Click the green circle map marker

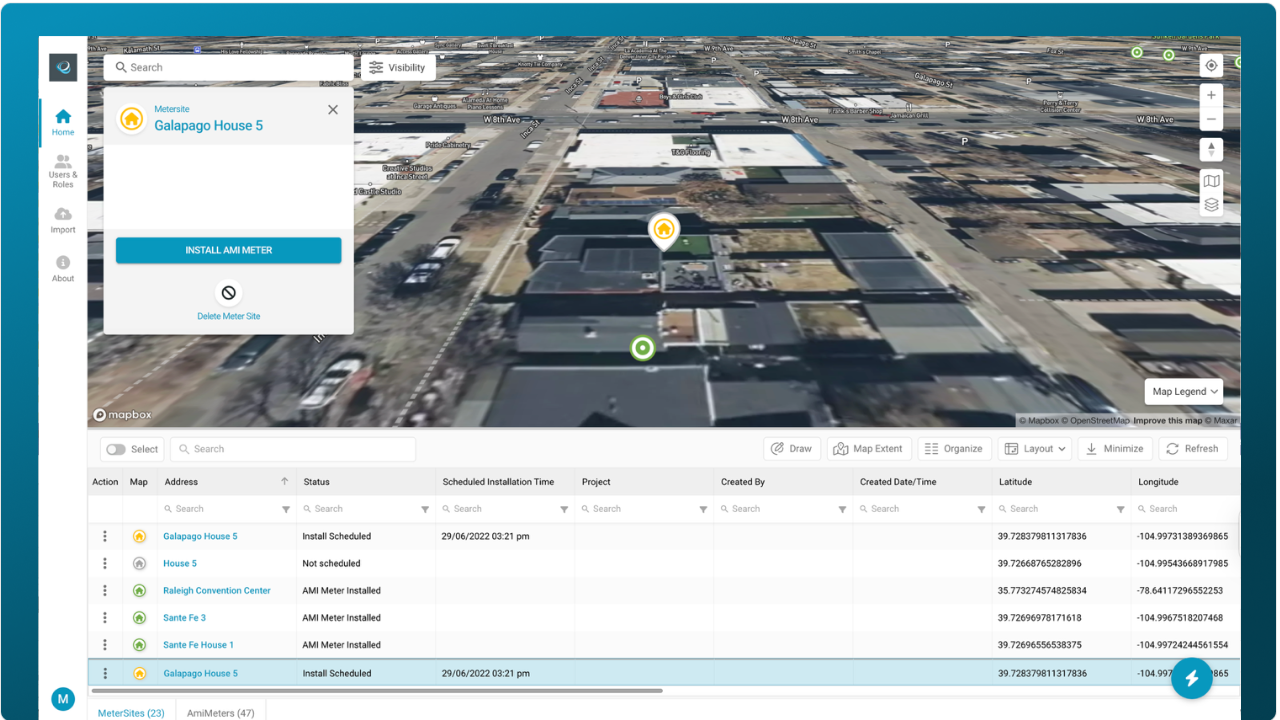tap(643, 348)
